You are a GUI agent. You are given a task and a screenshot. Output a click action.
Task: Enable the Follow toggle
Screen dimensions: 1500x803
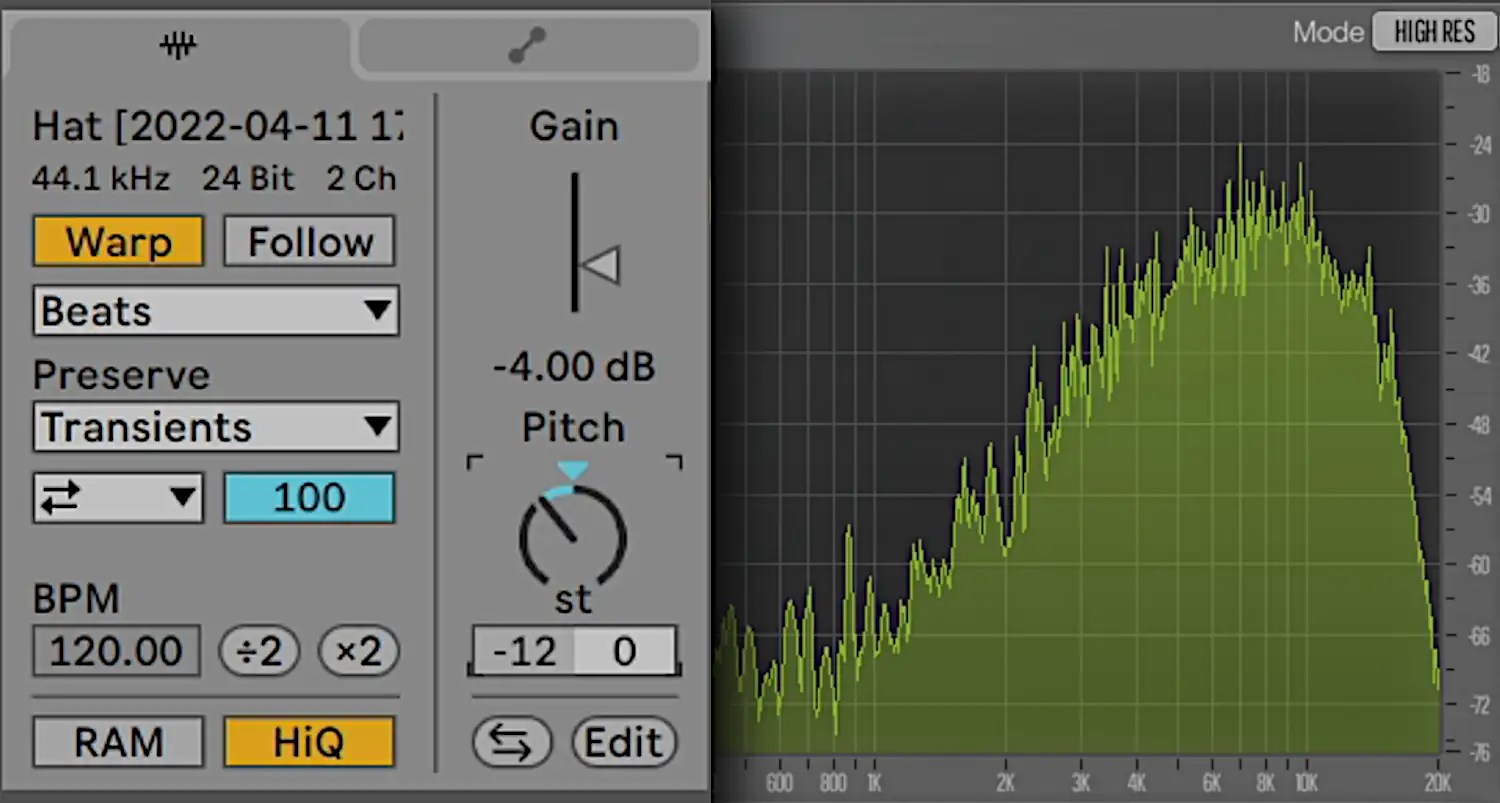point(309,241)
